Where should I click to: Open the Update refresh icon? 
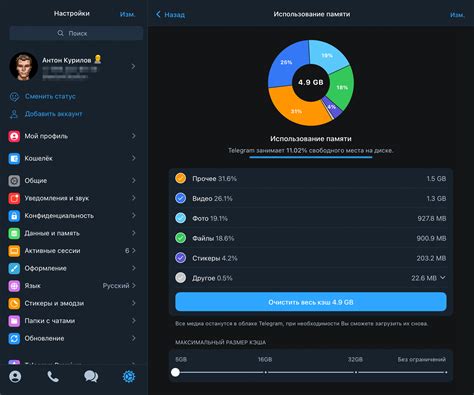[14, 338]
